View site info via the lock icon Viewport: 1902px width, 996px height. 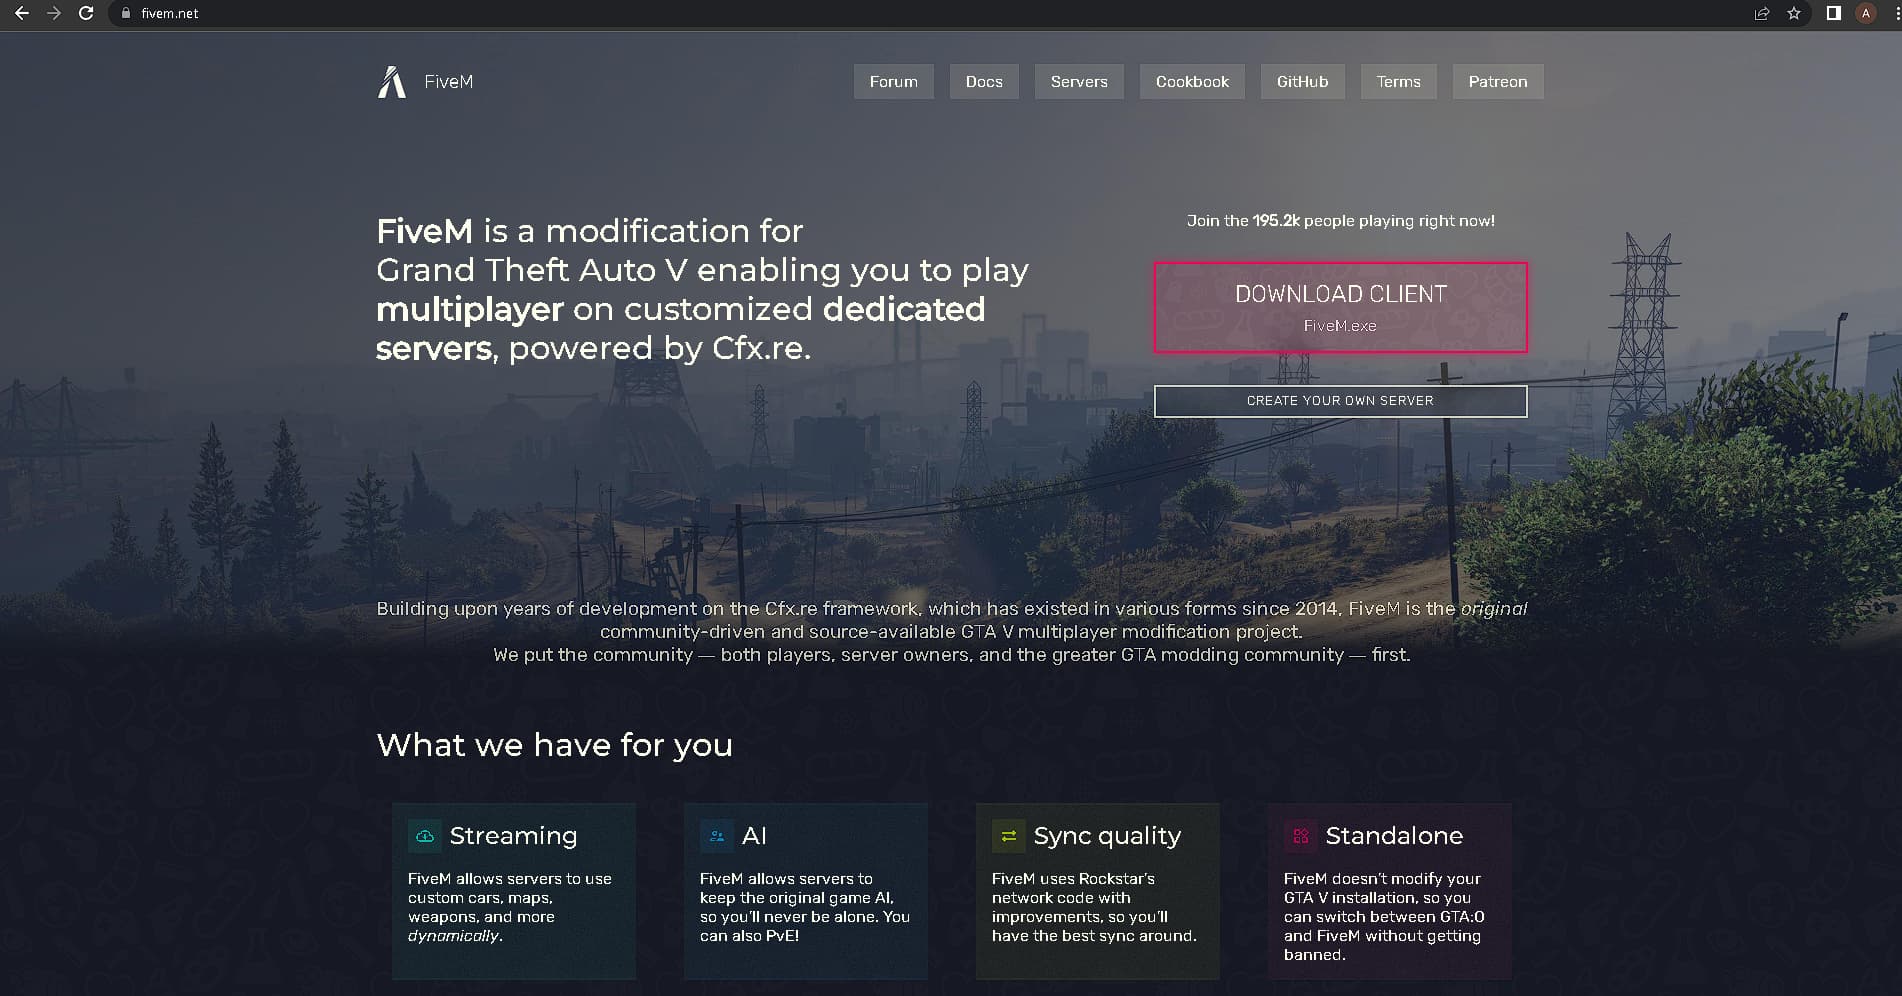[126, 13]
